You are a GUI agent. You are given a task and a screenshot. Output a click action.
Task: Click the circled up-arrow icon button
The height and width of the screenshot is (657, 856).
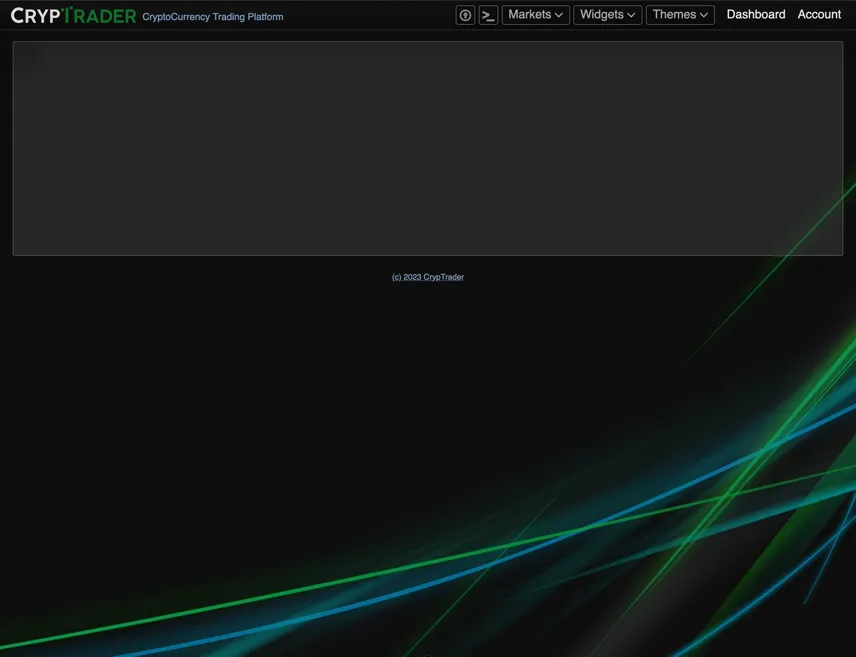point(465,15)
